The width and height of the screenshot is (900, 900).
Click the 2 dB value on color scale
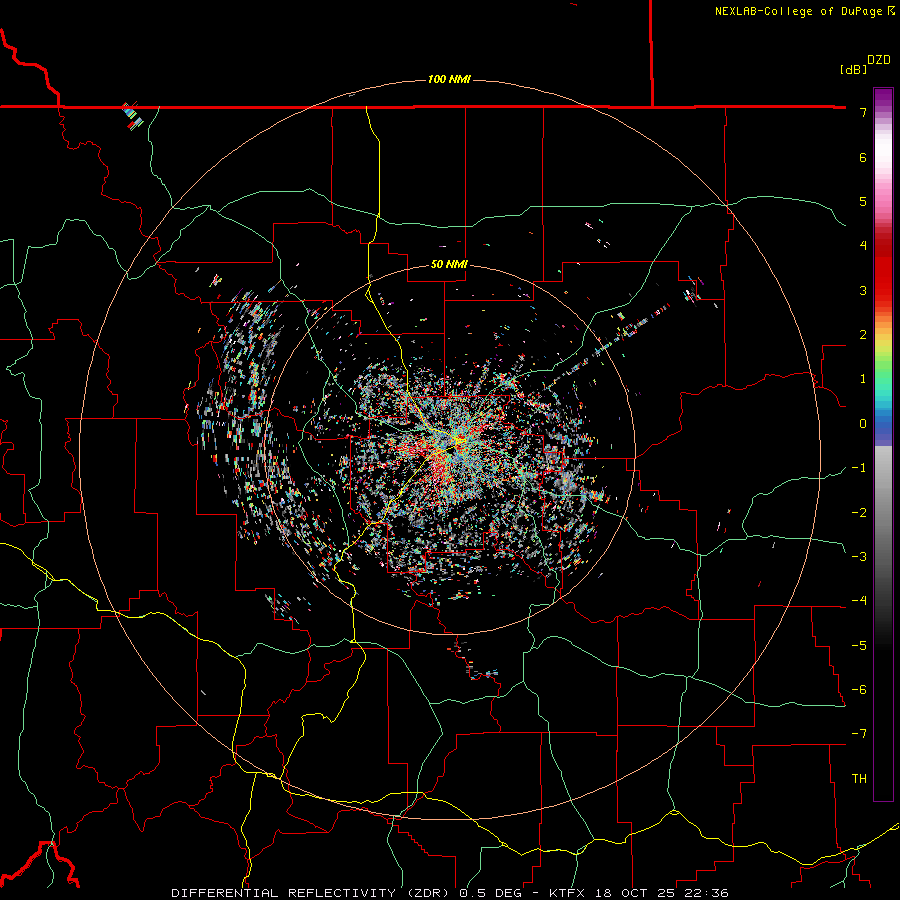[x=863, y=335]
